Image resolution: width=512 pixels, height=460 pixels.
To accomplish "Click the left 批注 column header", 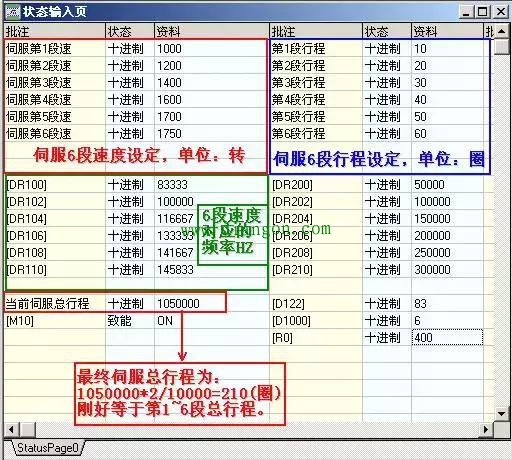I will 55,32.
